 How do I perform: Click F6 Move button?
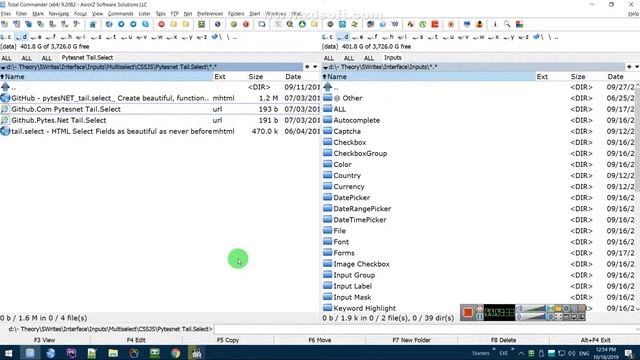point(320,340)
